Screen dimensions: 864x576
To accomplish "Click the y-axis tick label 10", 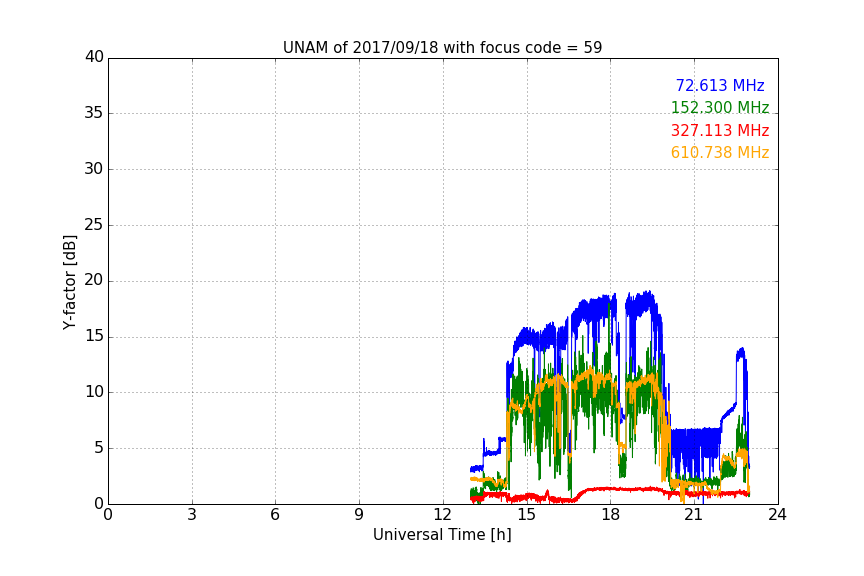I will pos(94,392).
